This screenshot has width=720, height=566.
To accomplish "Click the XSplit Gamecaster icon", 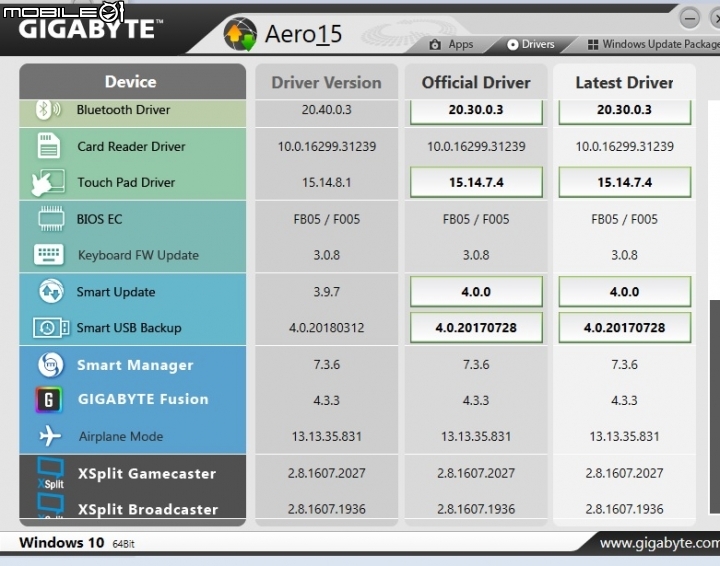I will click(51, 474).
